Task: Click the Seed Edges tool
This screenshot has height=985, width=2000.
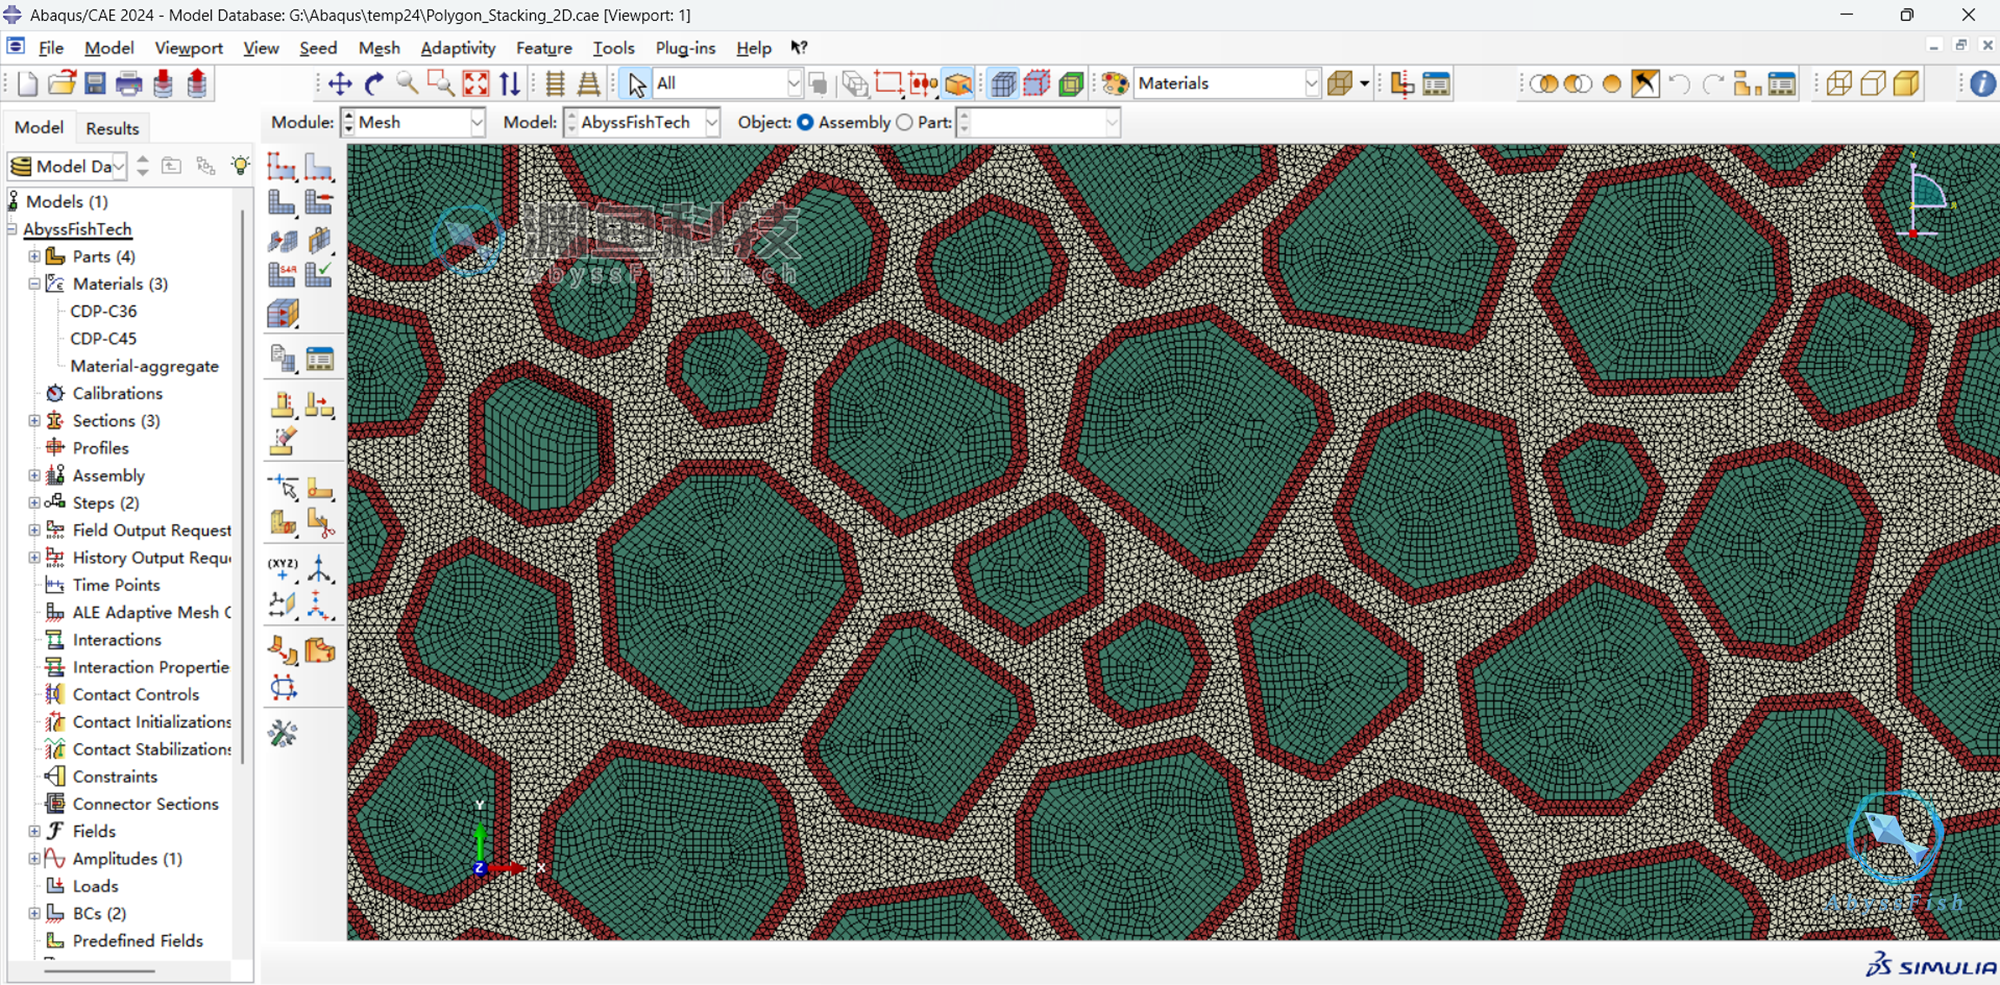Action: click(319, 167)
